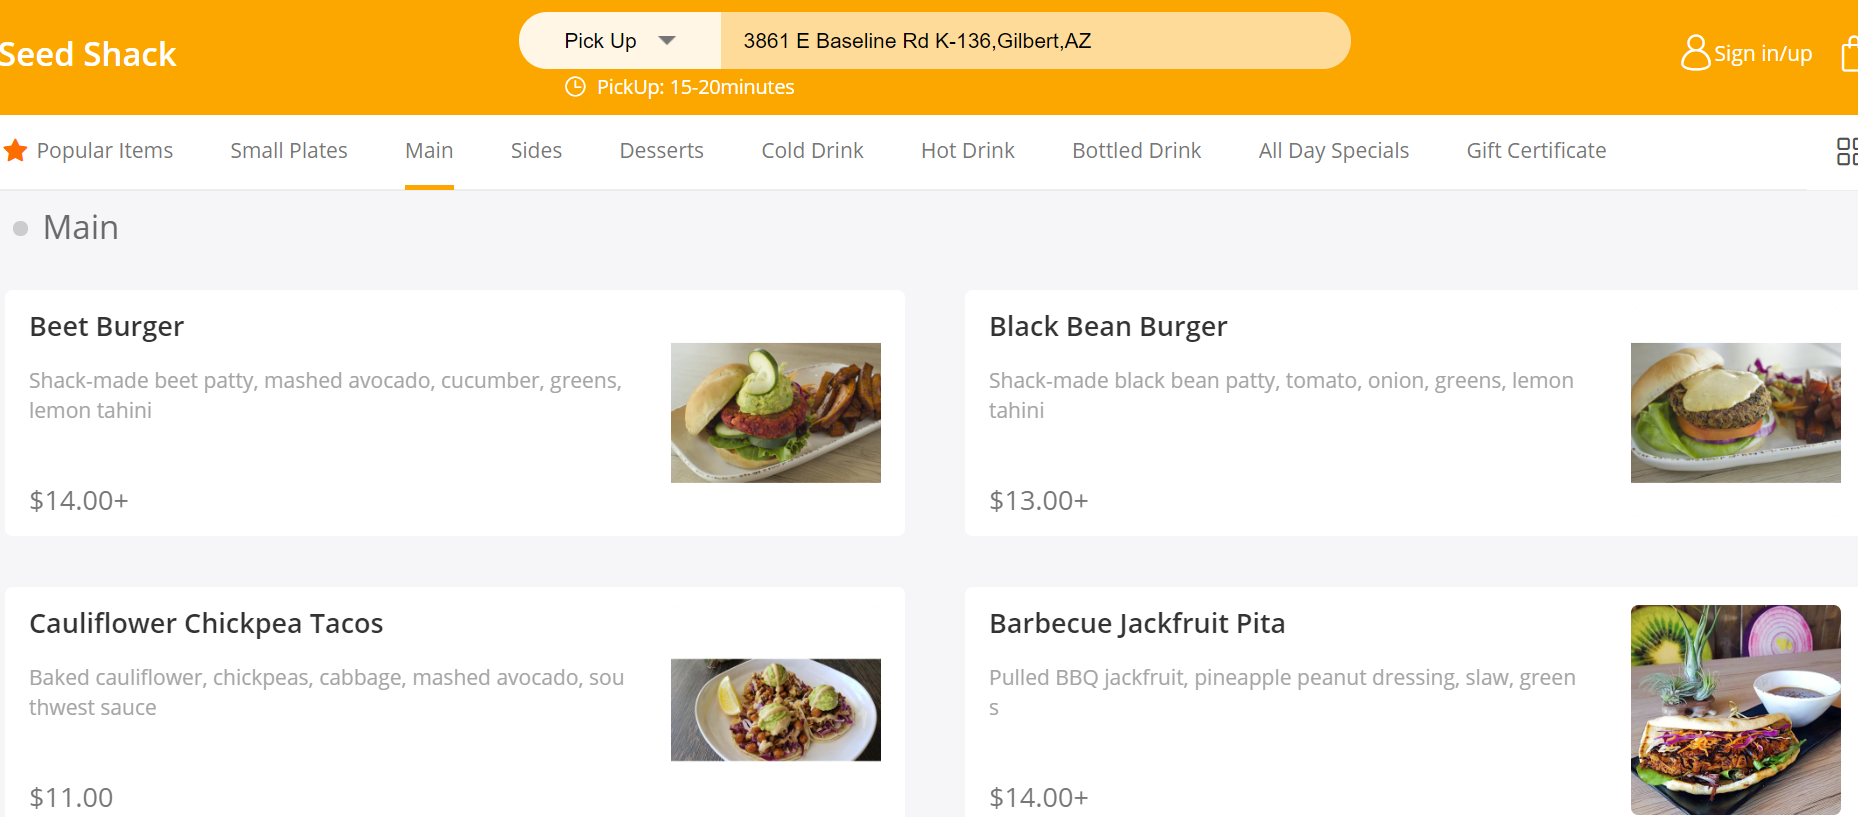Click the user profile icon
The image size is (1858, 817).
(1695, 53)
